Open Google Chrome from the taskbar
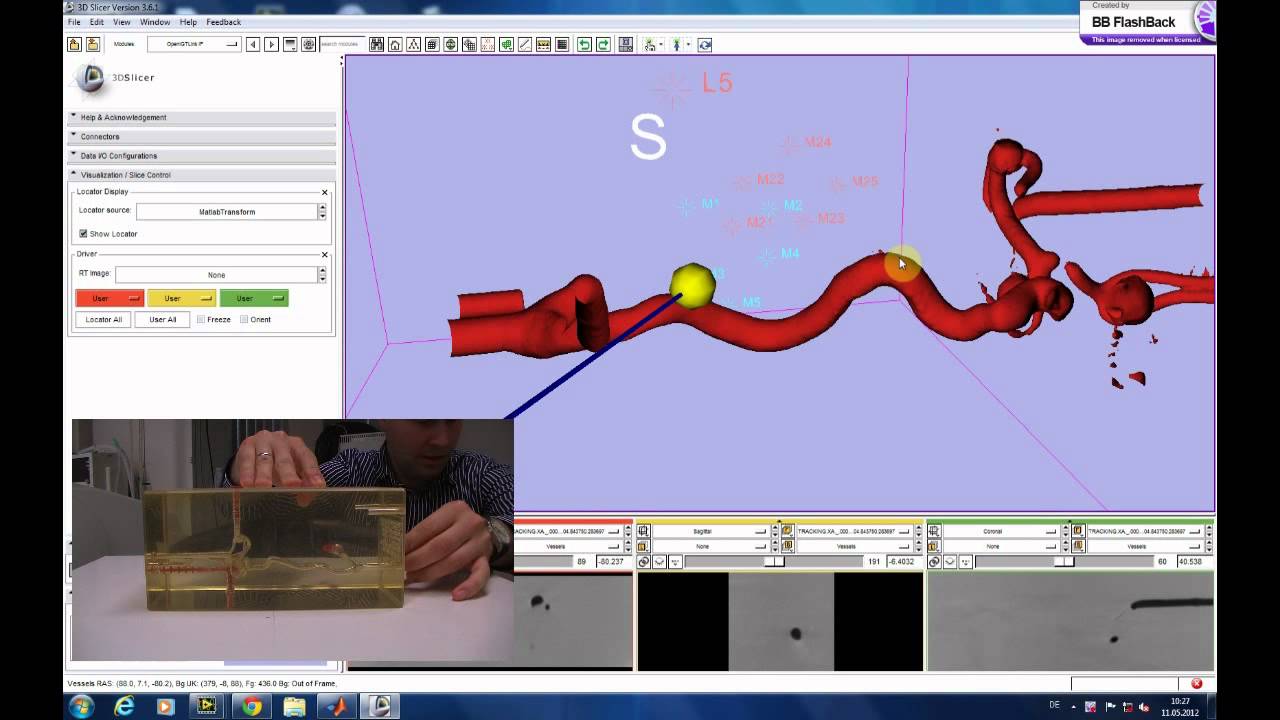This screenshot has height=720, width=1280. coord(252,706)
